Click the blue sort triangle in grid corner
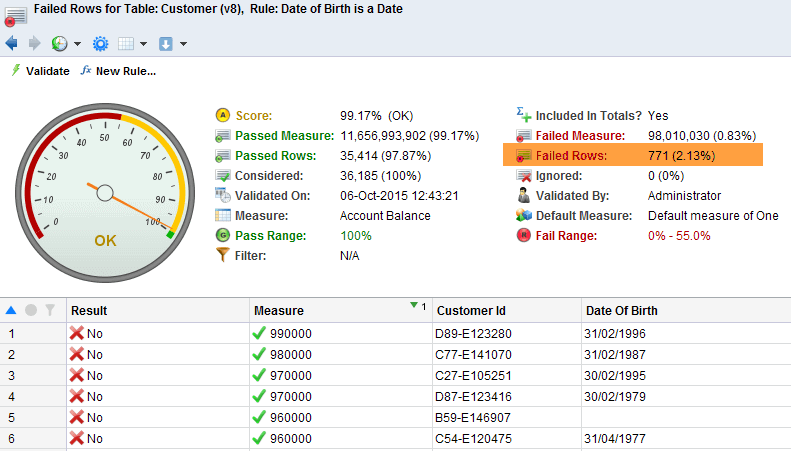The image size is (791, 451). pos(11,310)
